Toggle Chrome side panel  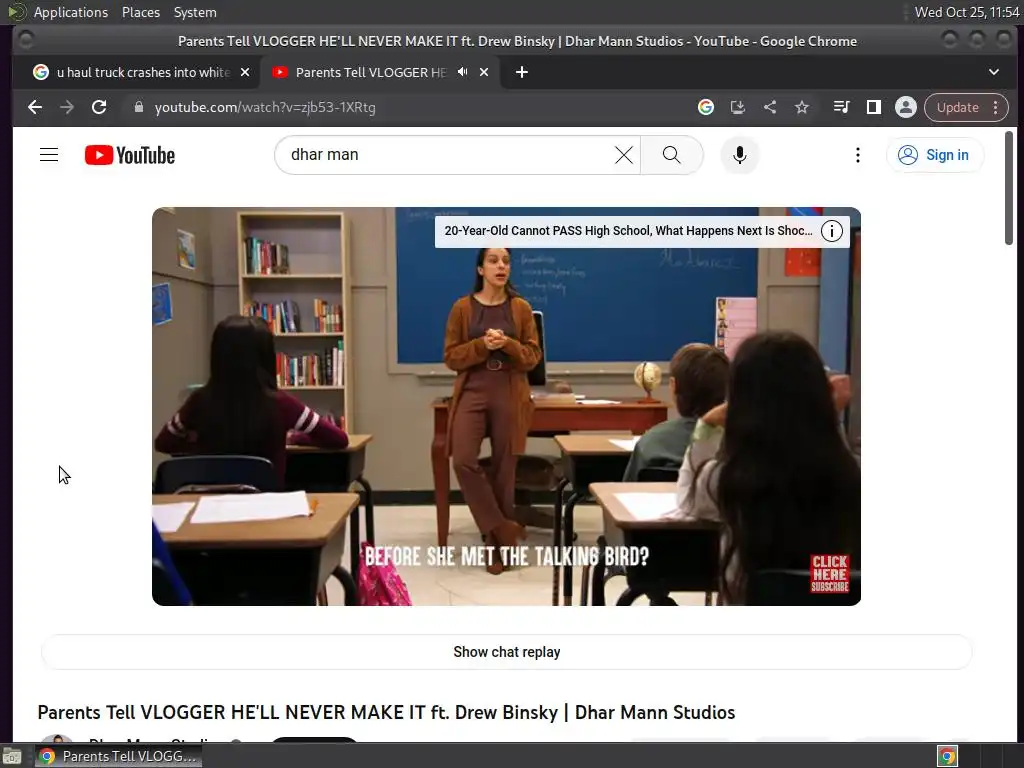[x=873, y=107]
